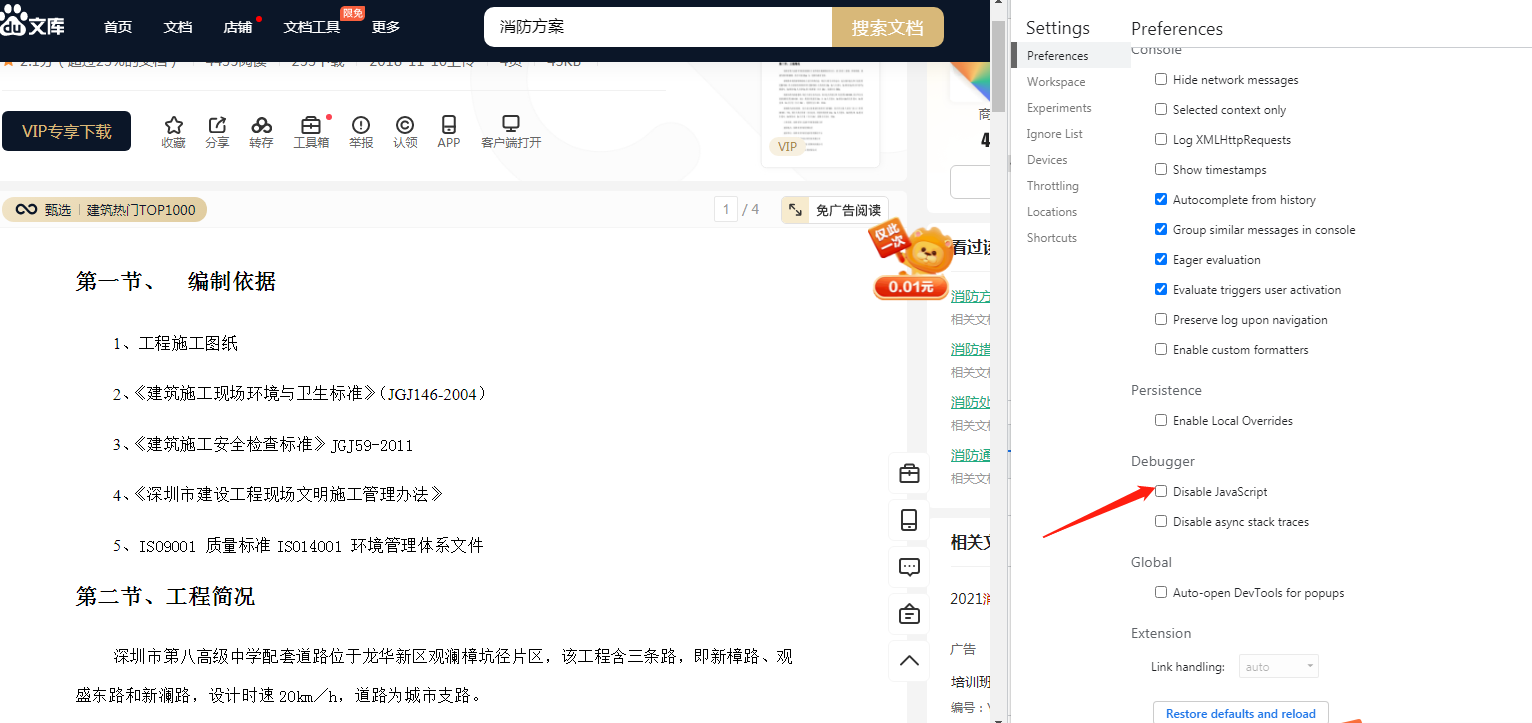Open the 工具箱 toolbox icon

coord(311,125)
